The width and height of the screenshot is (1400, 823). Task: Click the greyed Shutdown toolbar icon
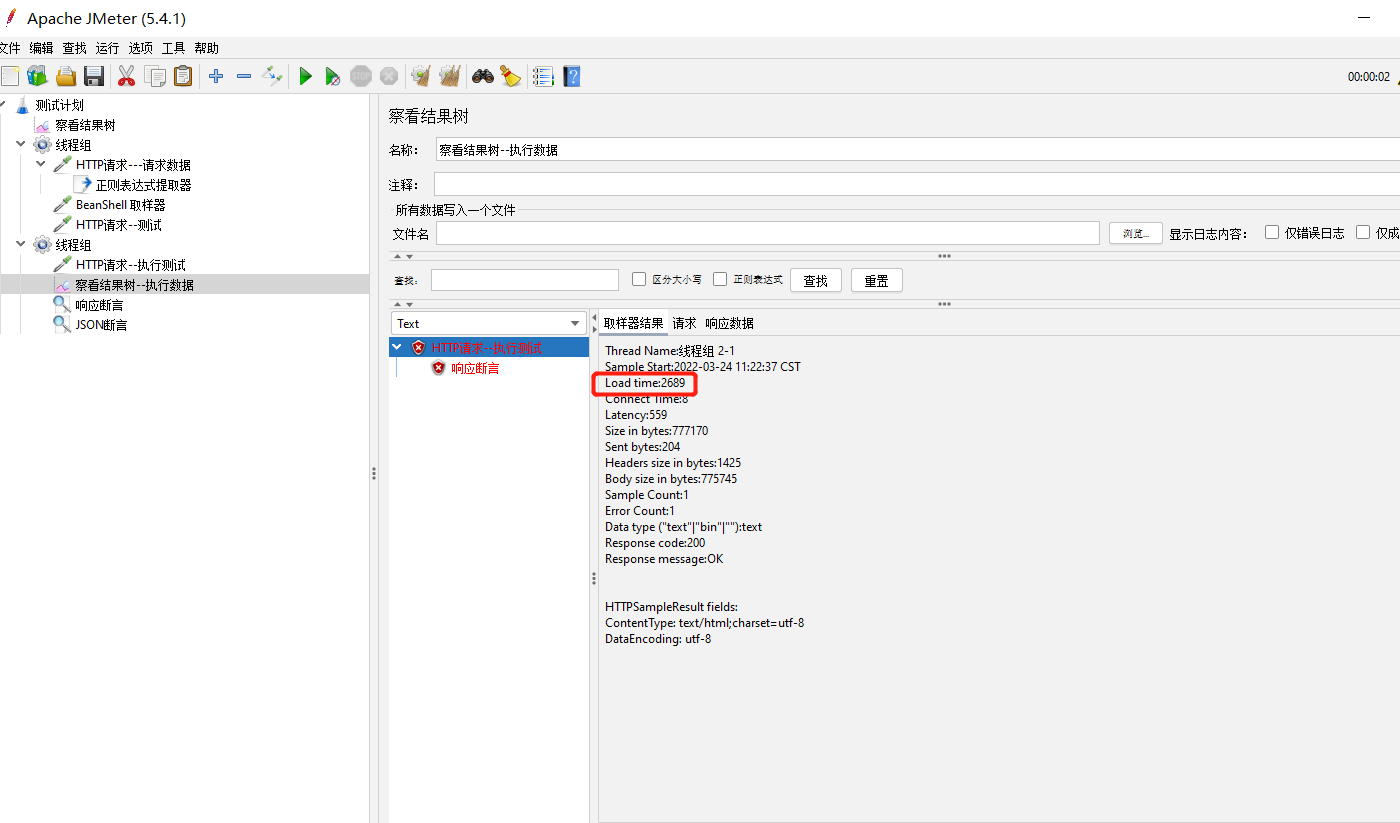(x=389, y=76)
